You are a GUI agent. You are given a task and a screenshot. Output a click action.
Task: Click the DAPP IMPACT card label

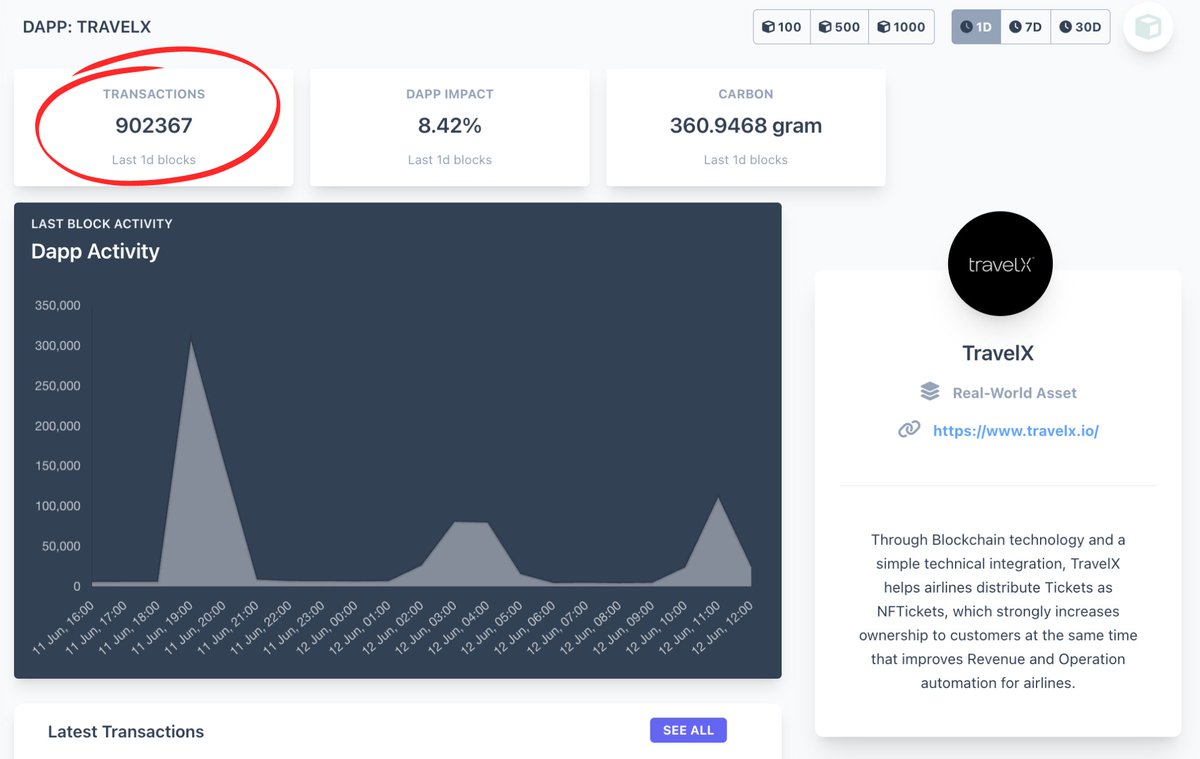tap(450, 94)
